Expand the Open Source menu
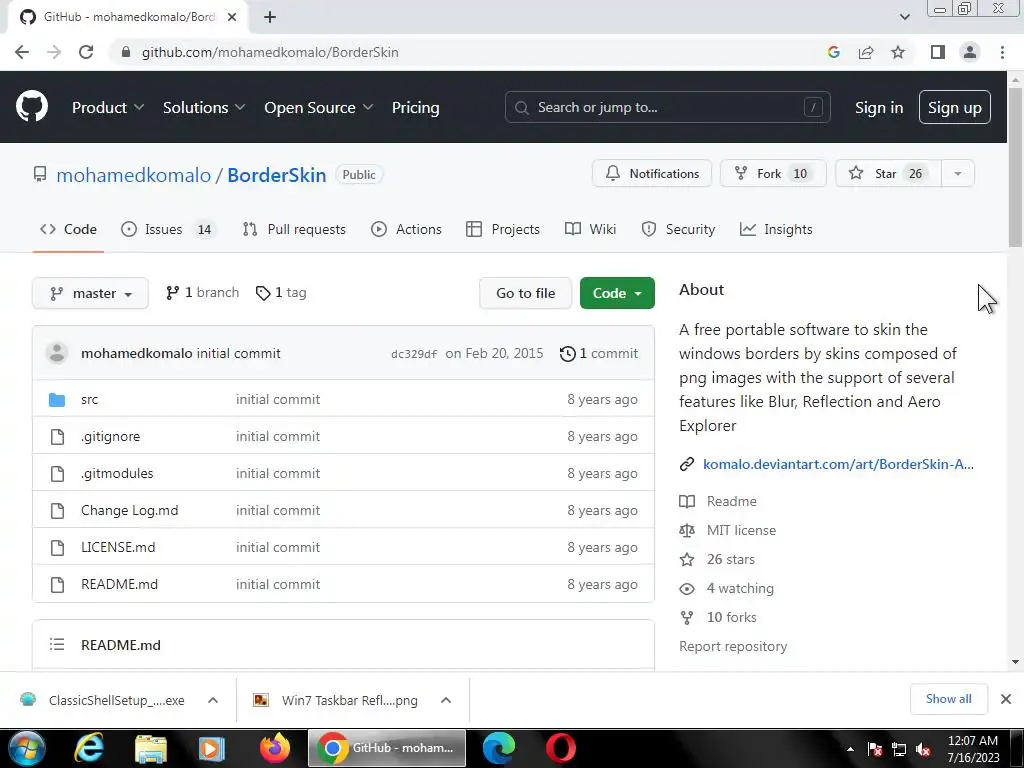Viewport: 1024px width, 768px height. (x=319, y=108)
